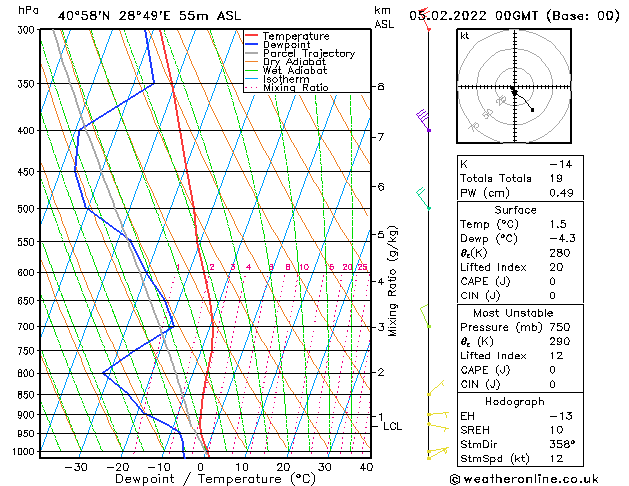The image size is (629, 486).
Task: Click the 'km ASL' altitude axis header
Action: click(384, 17)
